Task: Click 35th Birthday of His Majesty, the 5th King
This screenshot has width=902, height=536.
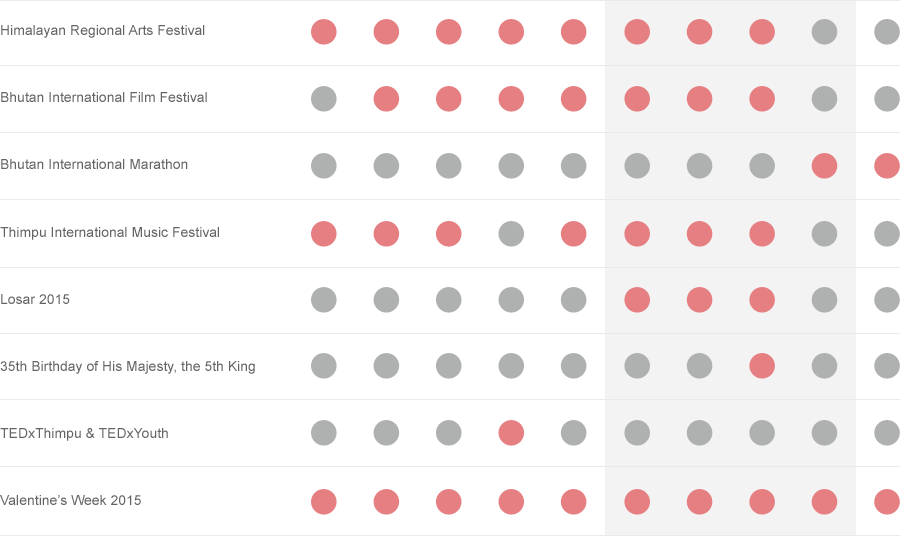Action: tap(128, 366)
